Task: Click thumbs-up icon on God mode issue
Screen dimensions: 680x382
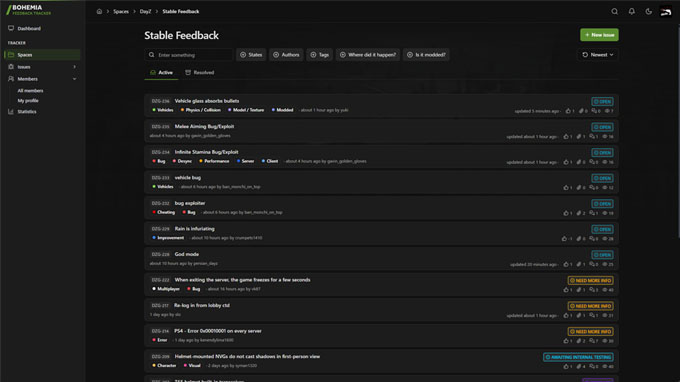Action: (566, 264)
